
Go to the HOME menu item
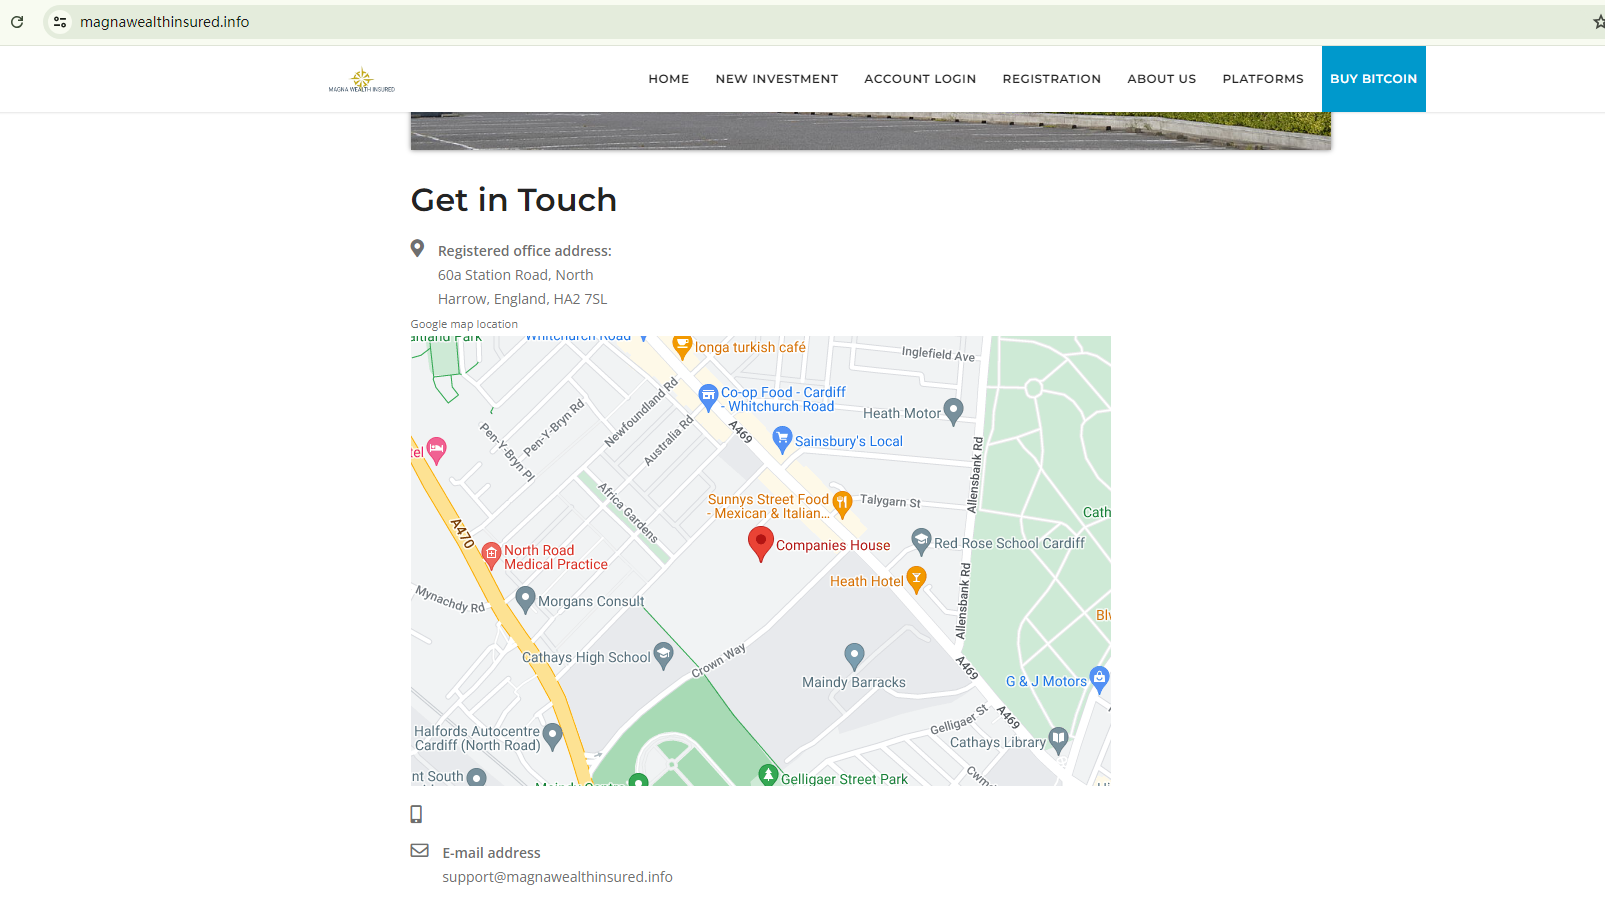669,79
